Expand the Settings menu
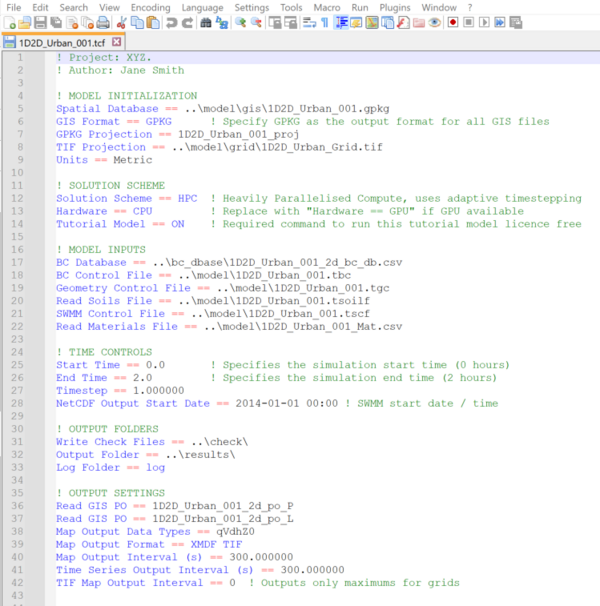Image resolution: width=600 pixels, height=606 pixels. [x=252, y=7]
